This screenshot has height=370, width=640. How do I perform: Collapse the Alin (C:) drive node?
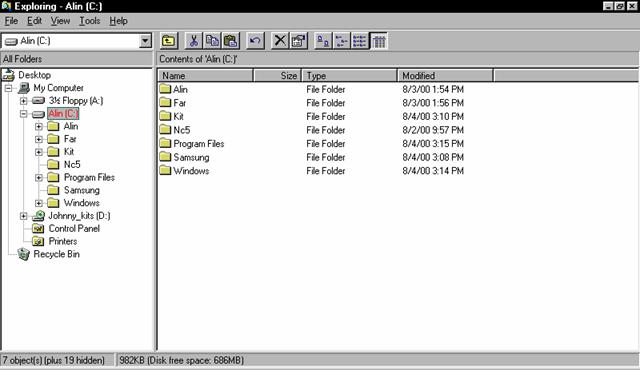tap(24, 113)
